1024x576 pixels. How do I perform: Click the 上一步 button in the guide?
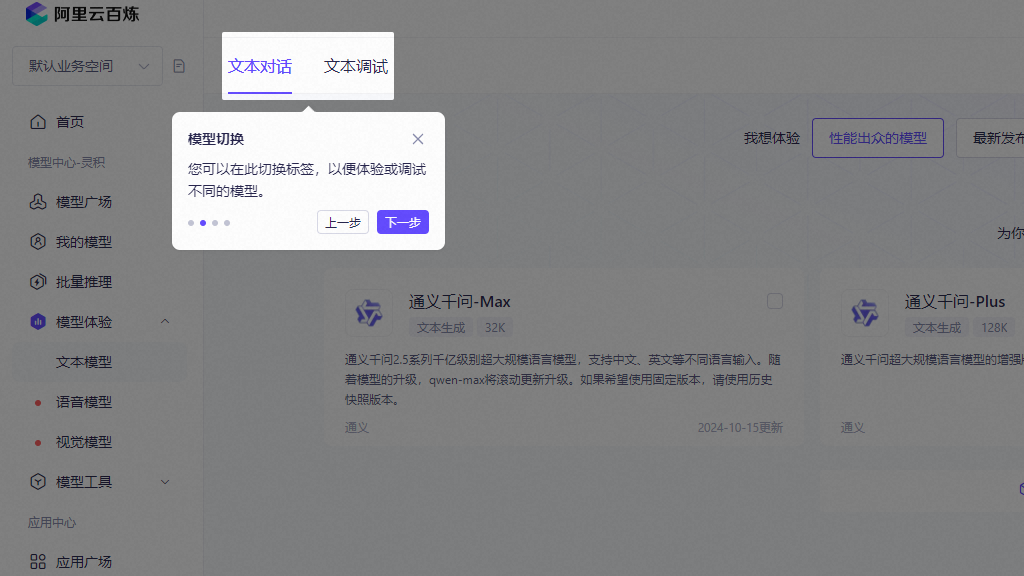[343, 222]
